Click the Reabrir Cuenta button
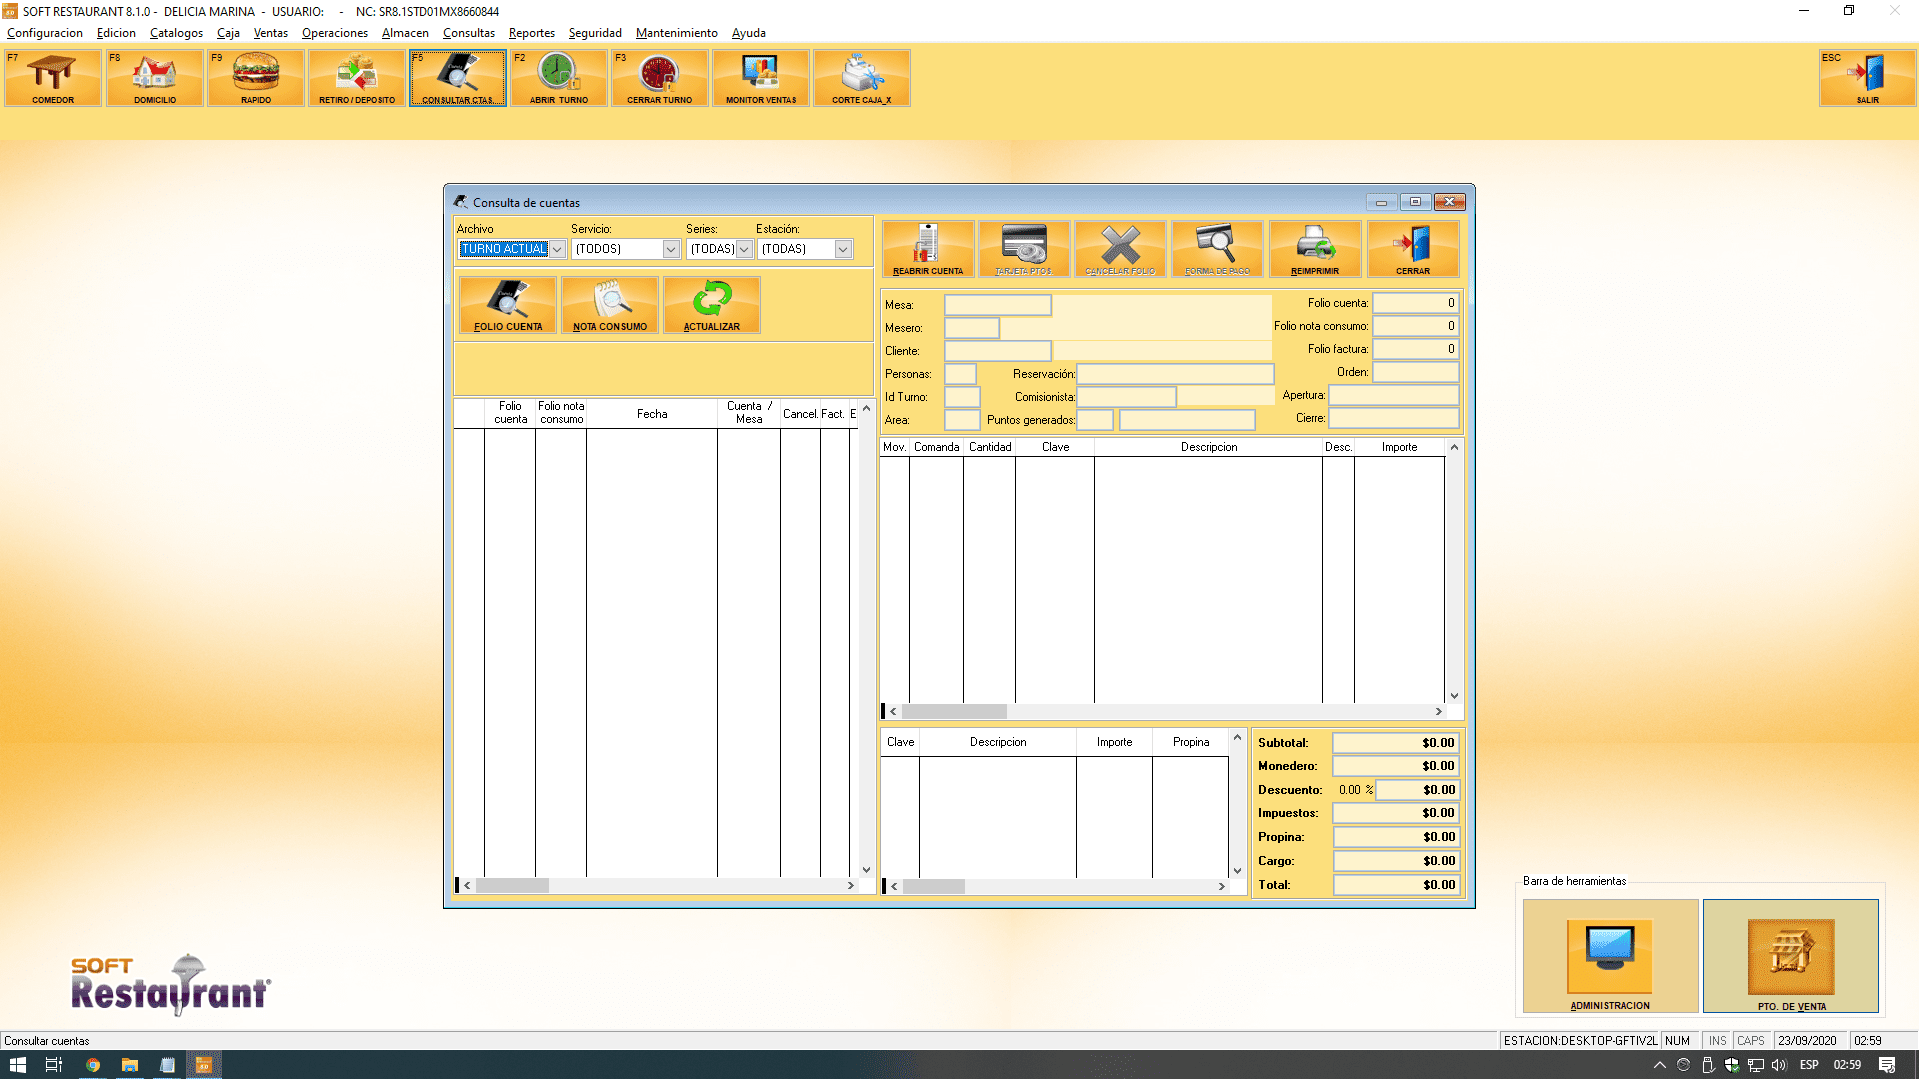This screenshot has height=1079, width=1919. (928, 249)
